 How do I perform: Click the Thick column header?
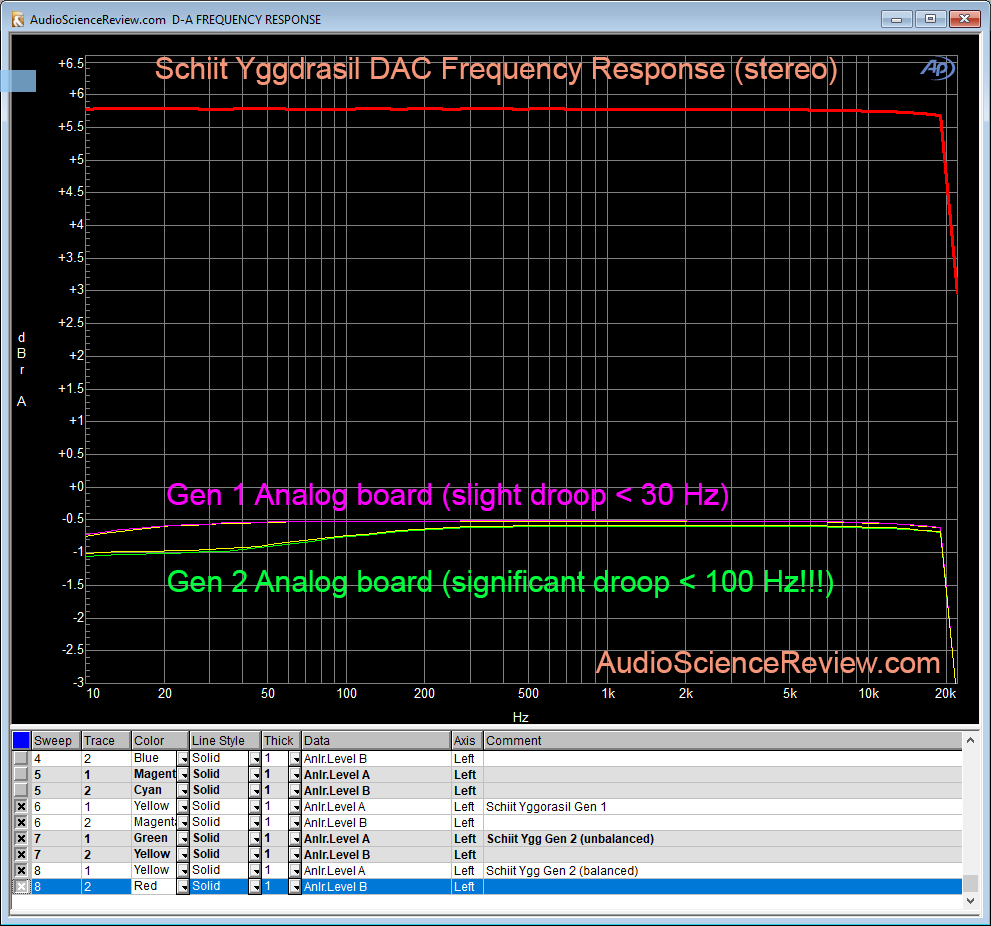pyautogui.click(x=281, y=740)
